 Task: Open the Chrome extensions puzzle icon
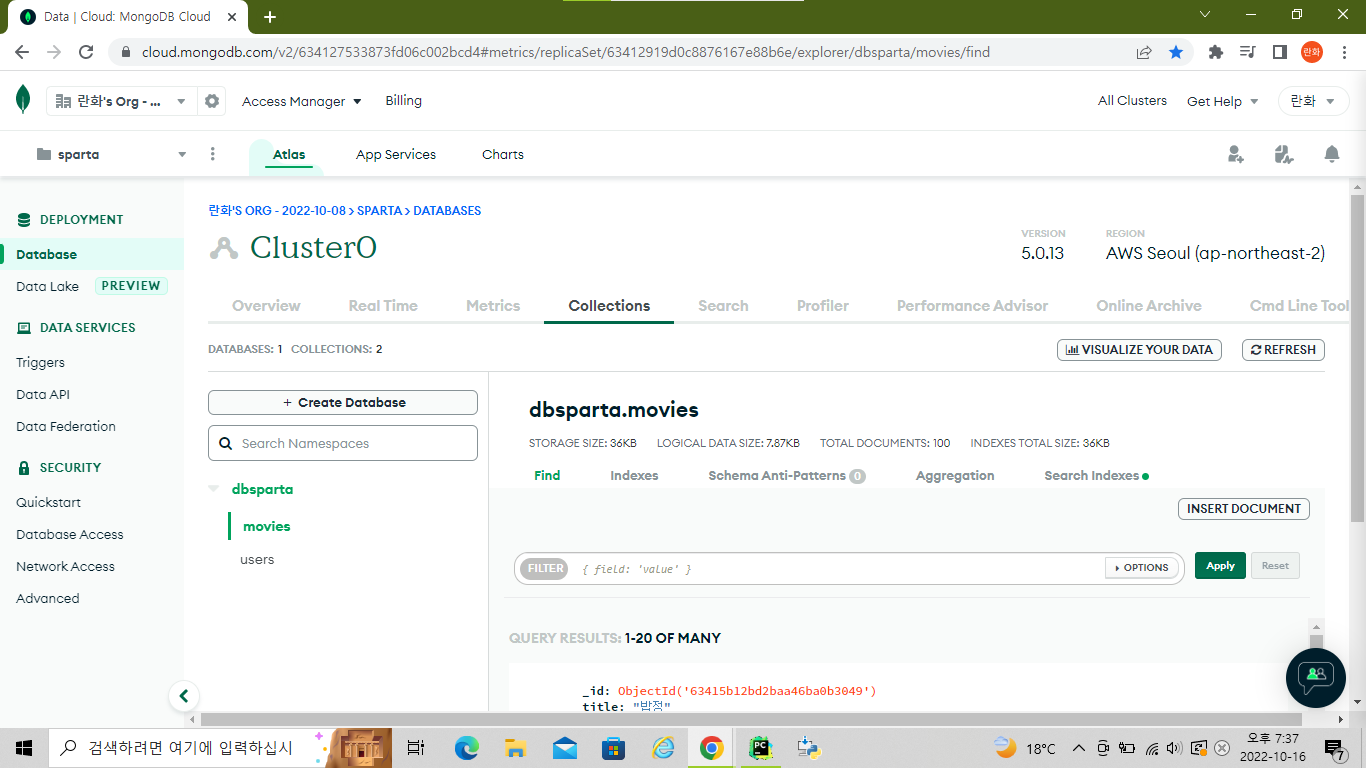[1216, 52]
